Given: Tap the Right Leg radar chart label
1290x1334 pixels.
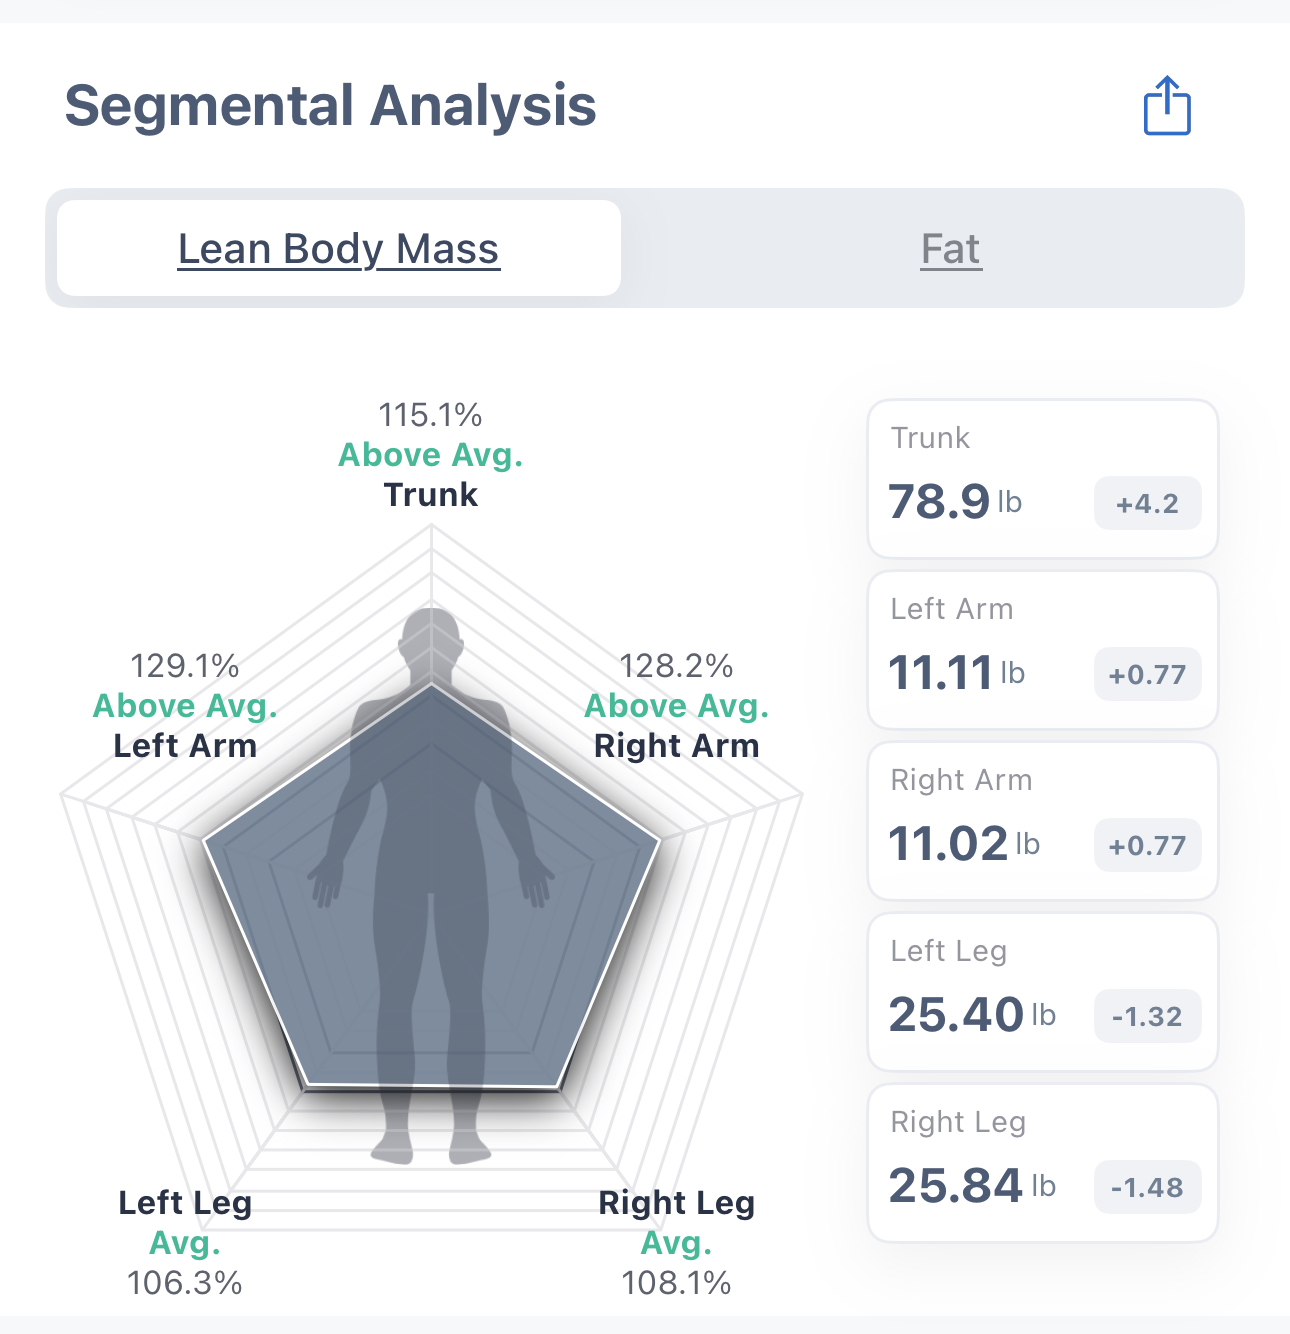Looking at the screenshot, I should pos(676,1203).
